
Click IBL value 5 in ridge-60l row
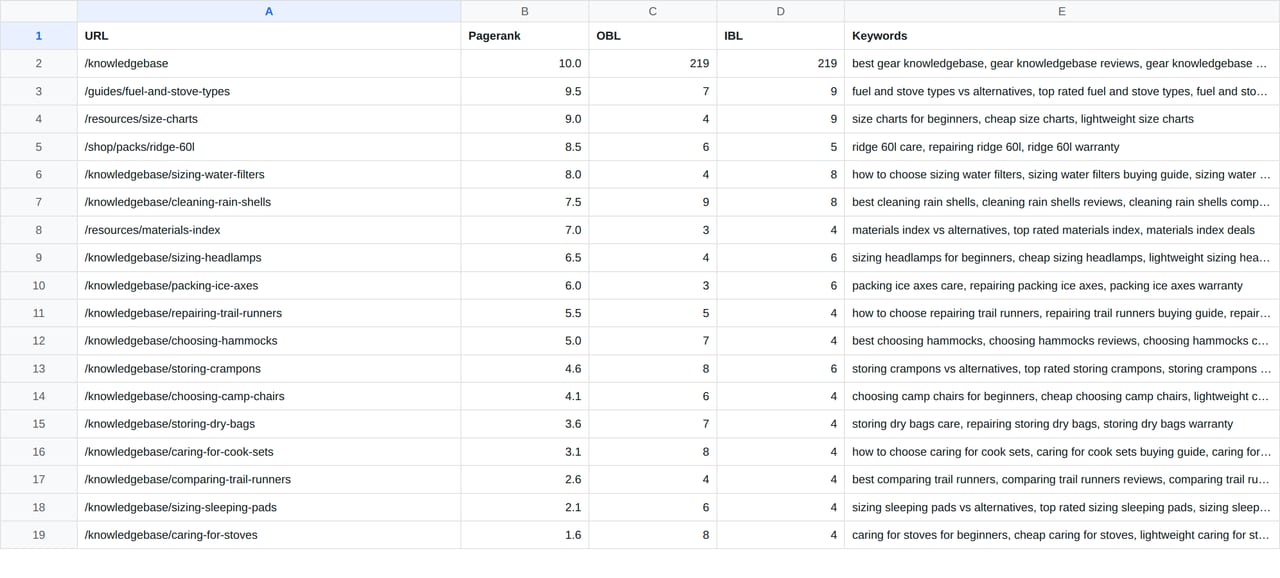[x=781, y=147]
